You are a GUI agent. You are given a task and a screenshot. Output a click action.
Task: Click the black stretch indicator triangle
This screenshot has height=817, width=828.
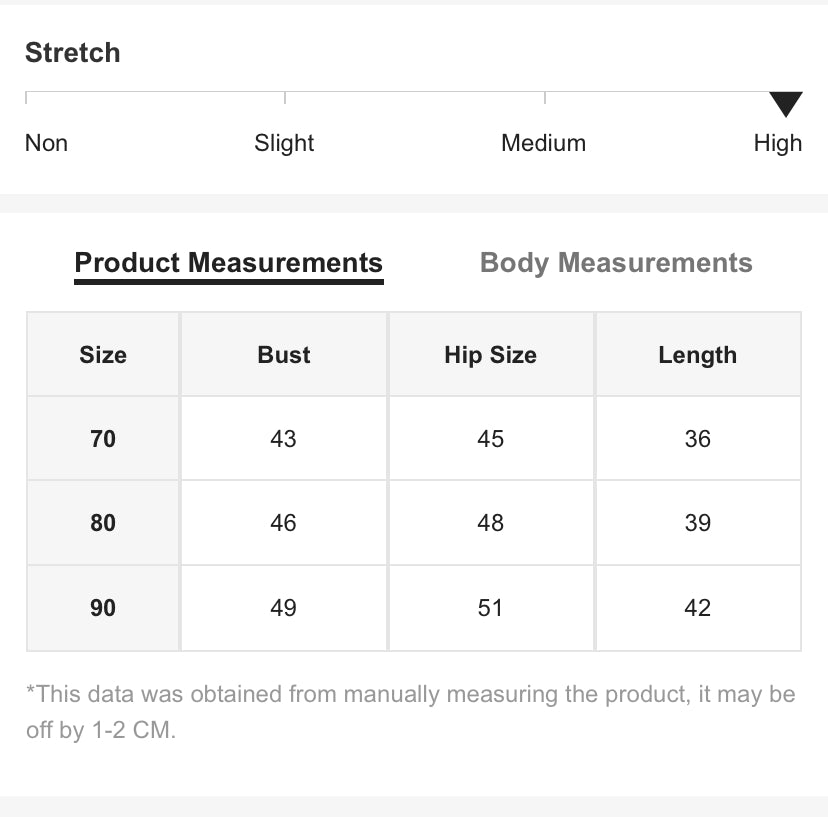pyautogui.click(x=786, y=104)
